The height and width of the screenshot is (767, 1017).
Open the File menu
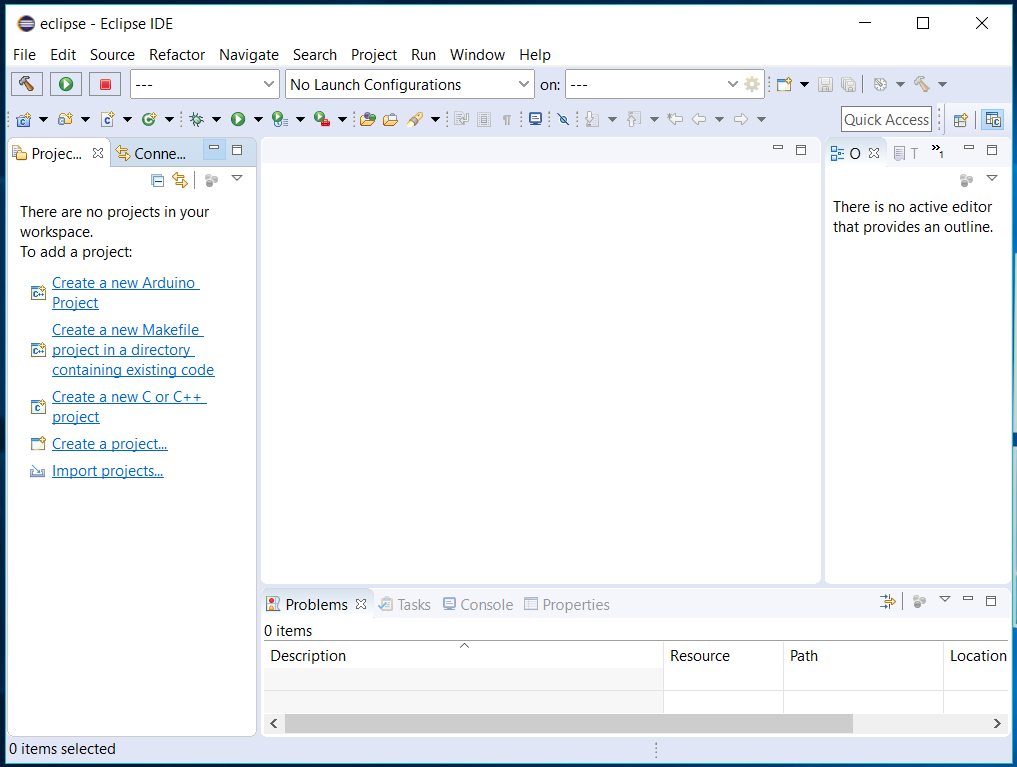(24, 54)
